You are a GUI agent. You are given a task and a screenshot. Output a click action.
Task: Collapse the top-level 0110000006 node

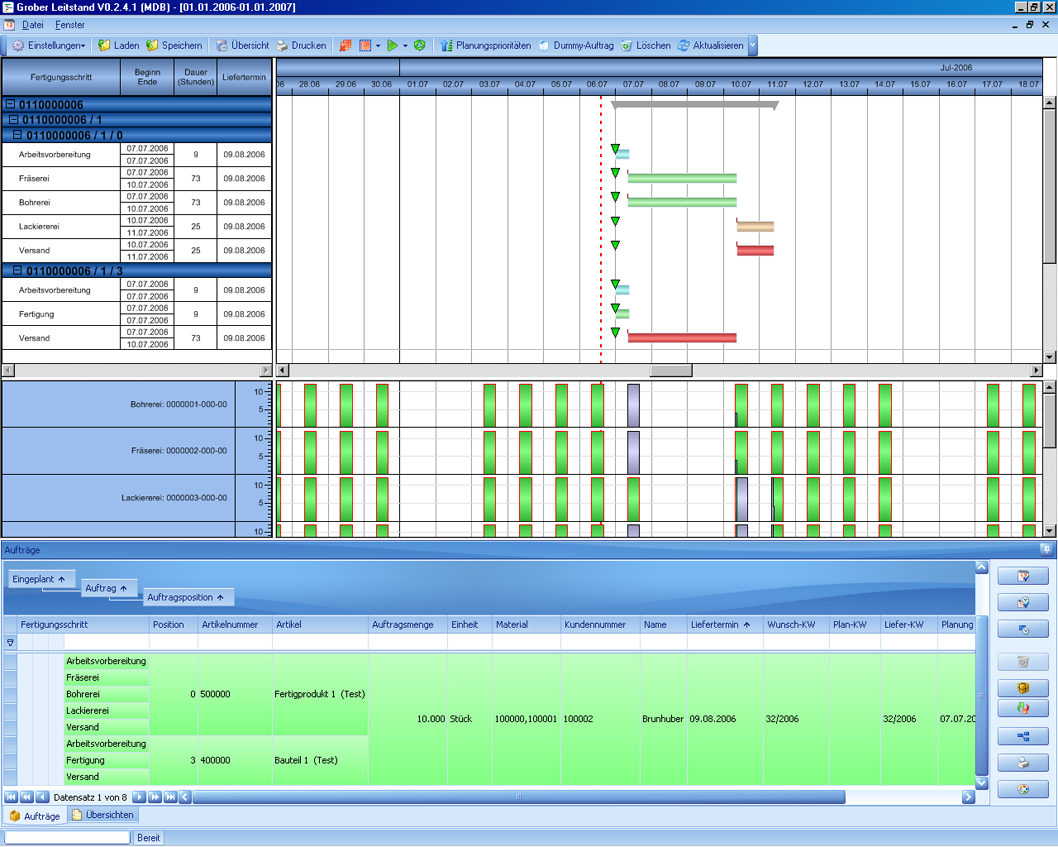coord(10,104)
